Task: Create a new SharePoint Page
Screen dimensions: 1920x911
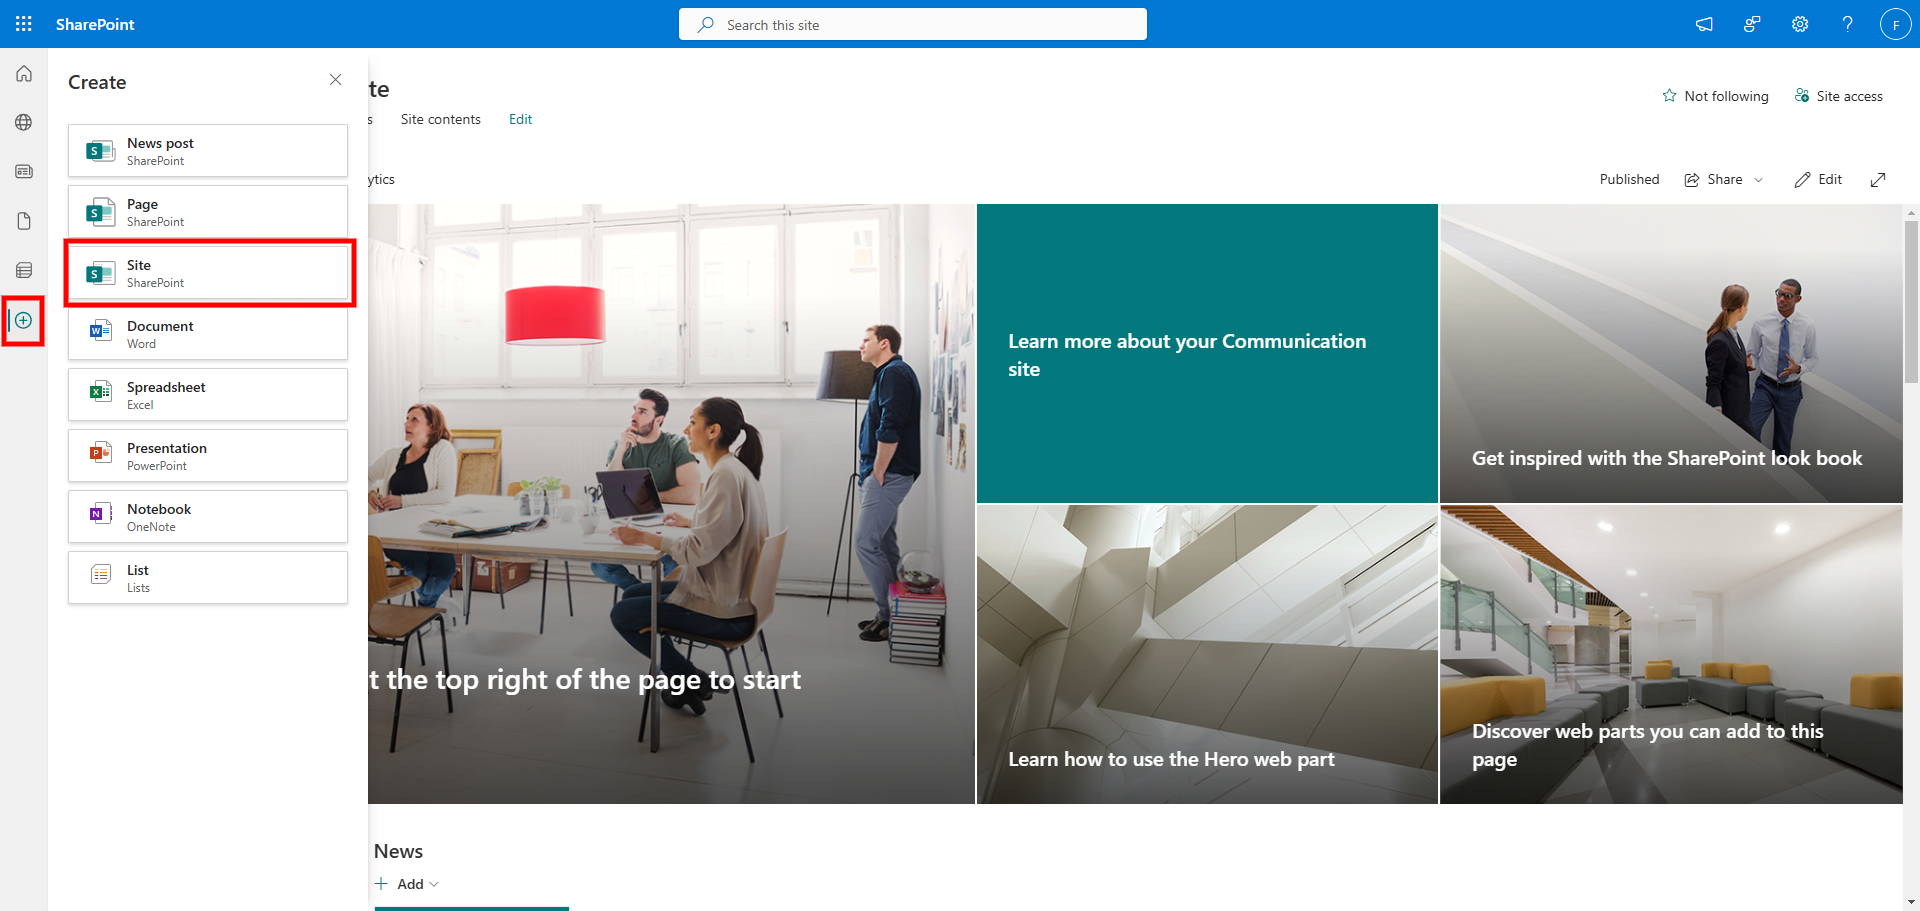Action: pyautogui.click(x=208, y=212)
